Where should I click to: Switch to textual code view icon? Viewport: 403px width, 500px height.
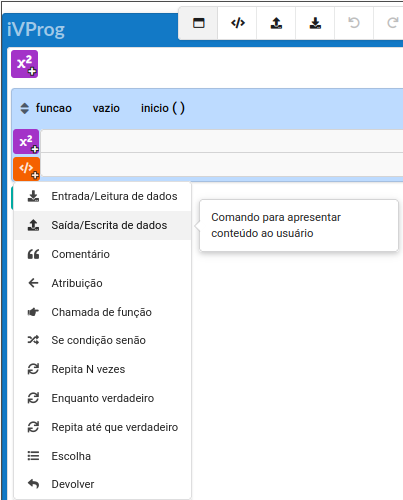click(238, 23)
